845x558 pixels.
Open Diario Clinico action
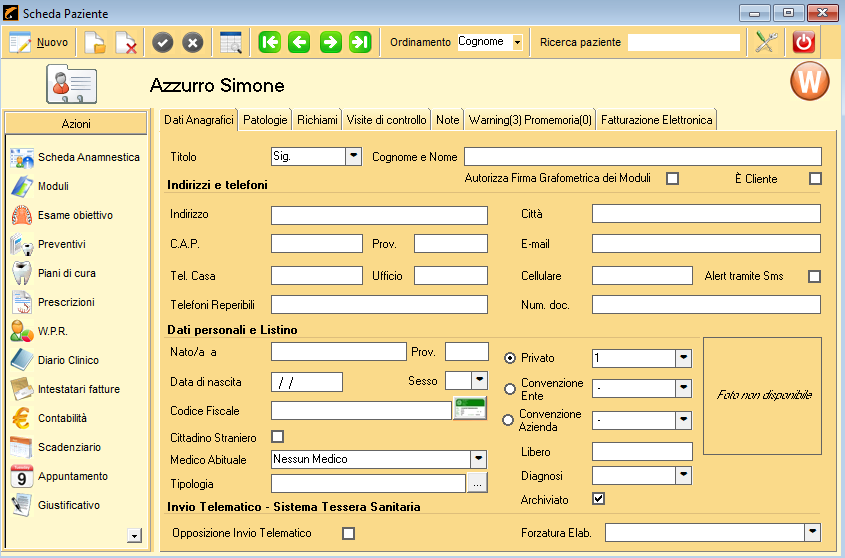pyautogui.click(x=54, y=361)
